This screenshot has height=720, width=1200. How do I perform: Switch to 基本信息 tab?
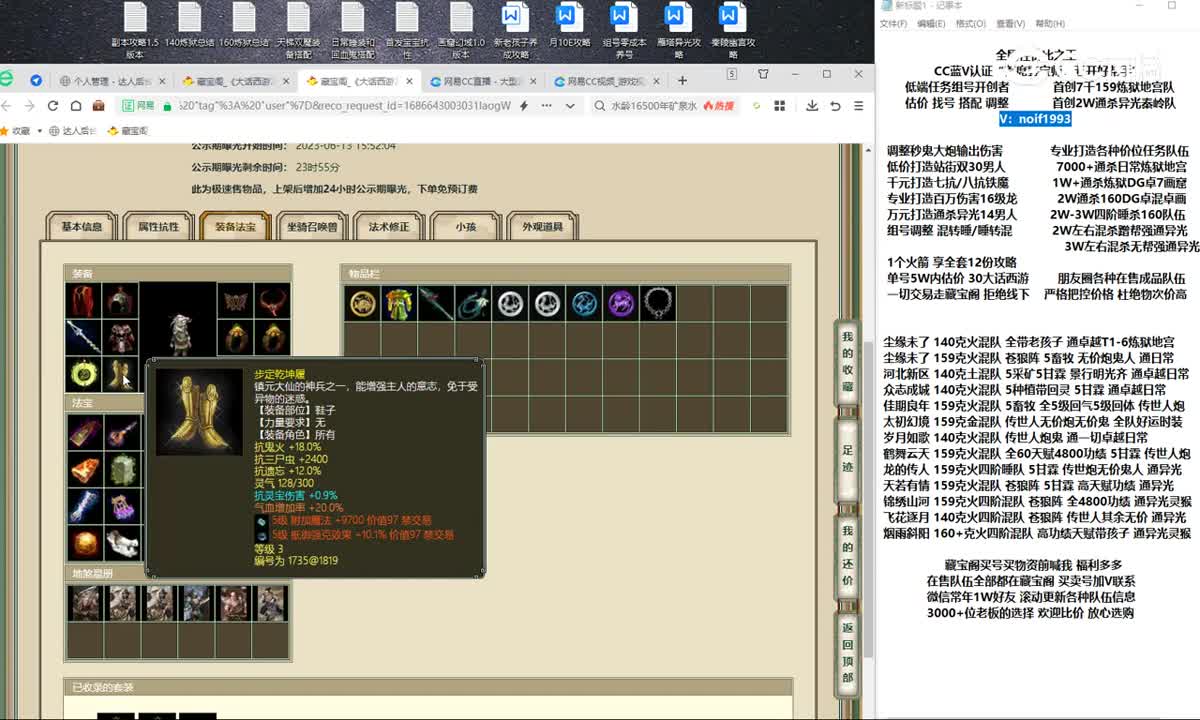(x=82, y=227)
